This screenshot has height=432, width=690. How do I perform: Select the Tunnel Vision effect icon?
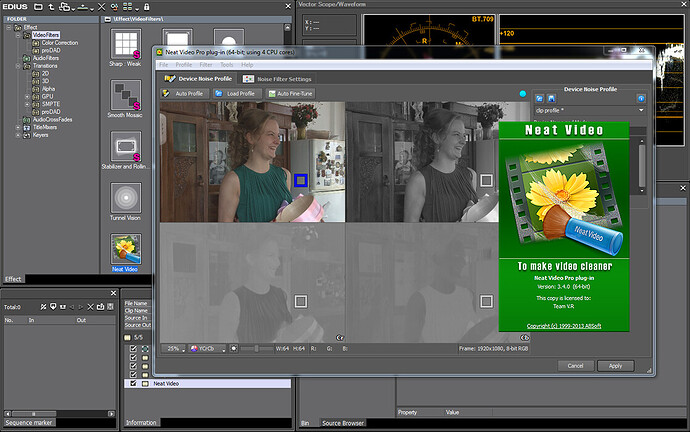(x=126, y=198)
